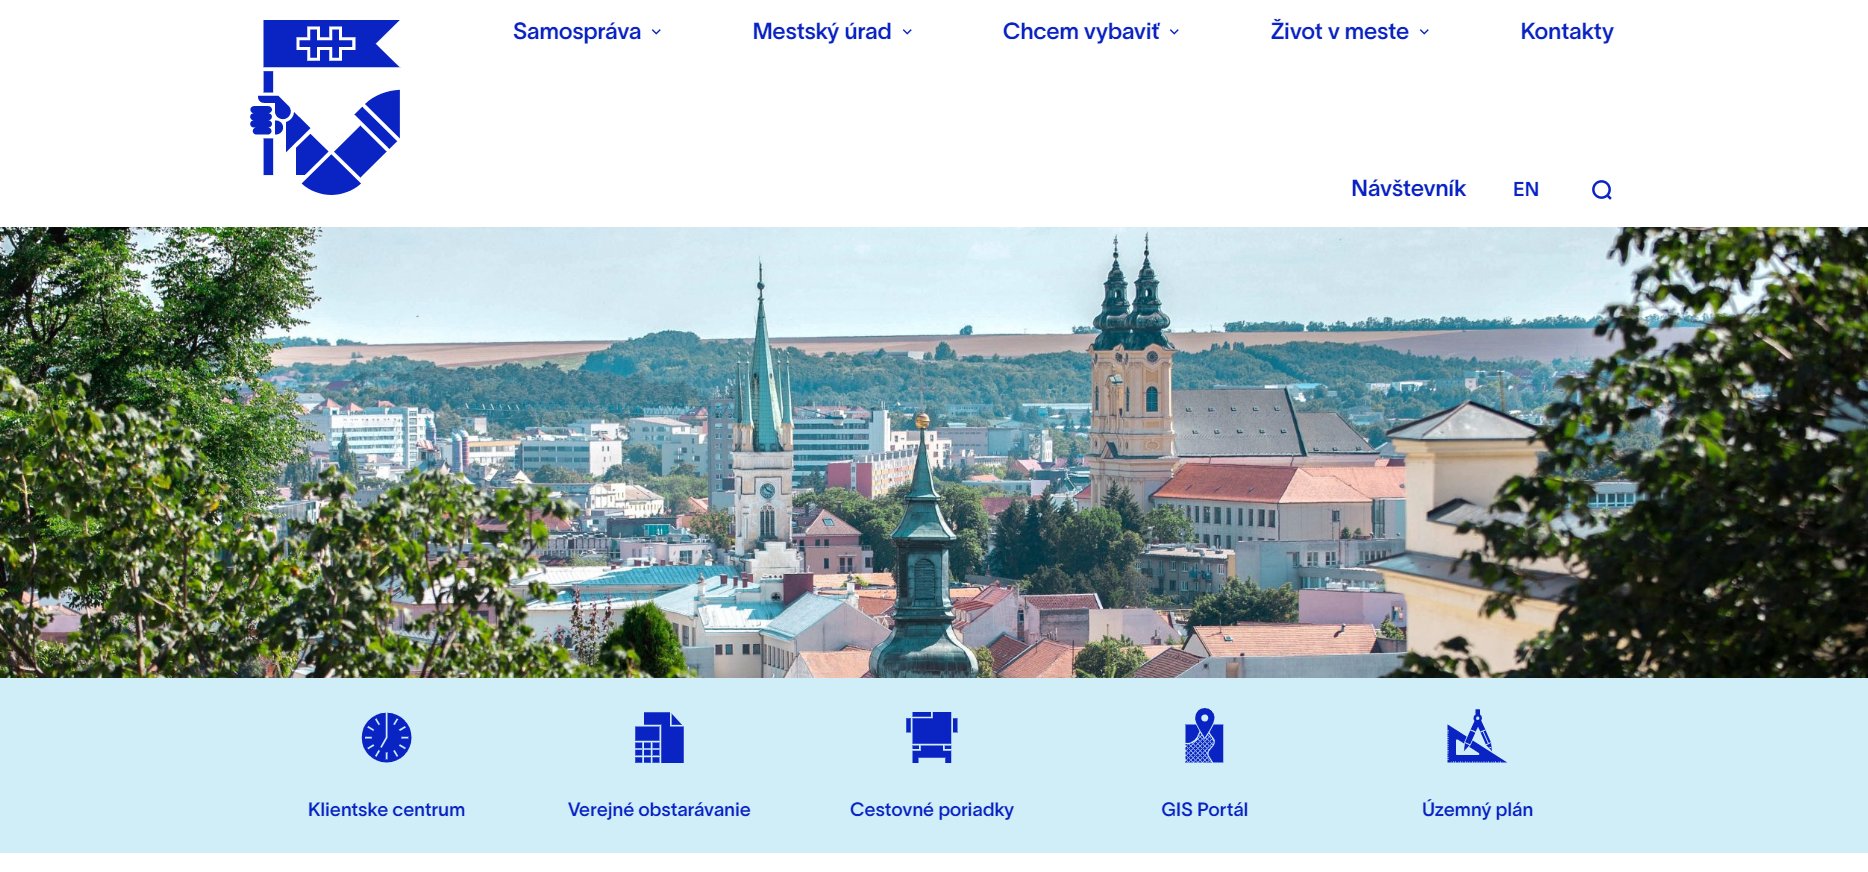Switch language to EN

[1526, 190]
